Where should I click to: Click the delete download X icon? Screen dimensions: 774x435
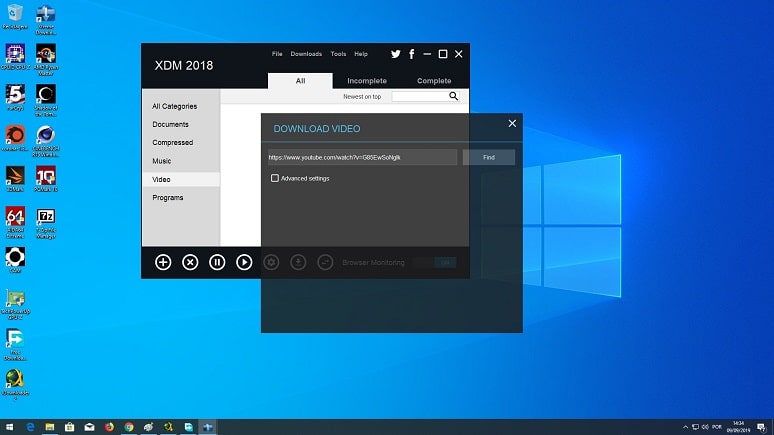click(190, 262)
